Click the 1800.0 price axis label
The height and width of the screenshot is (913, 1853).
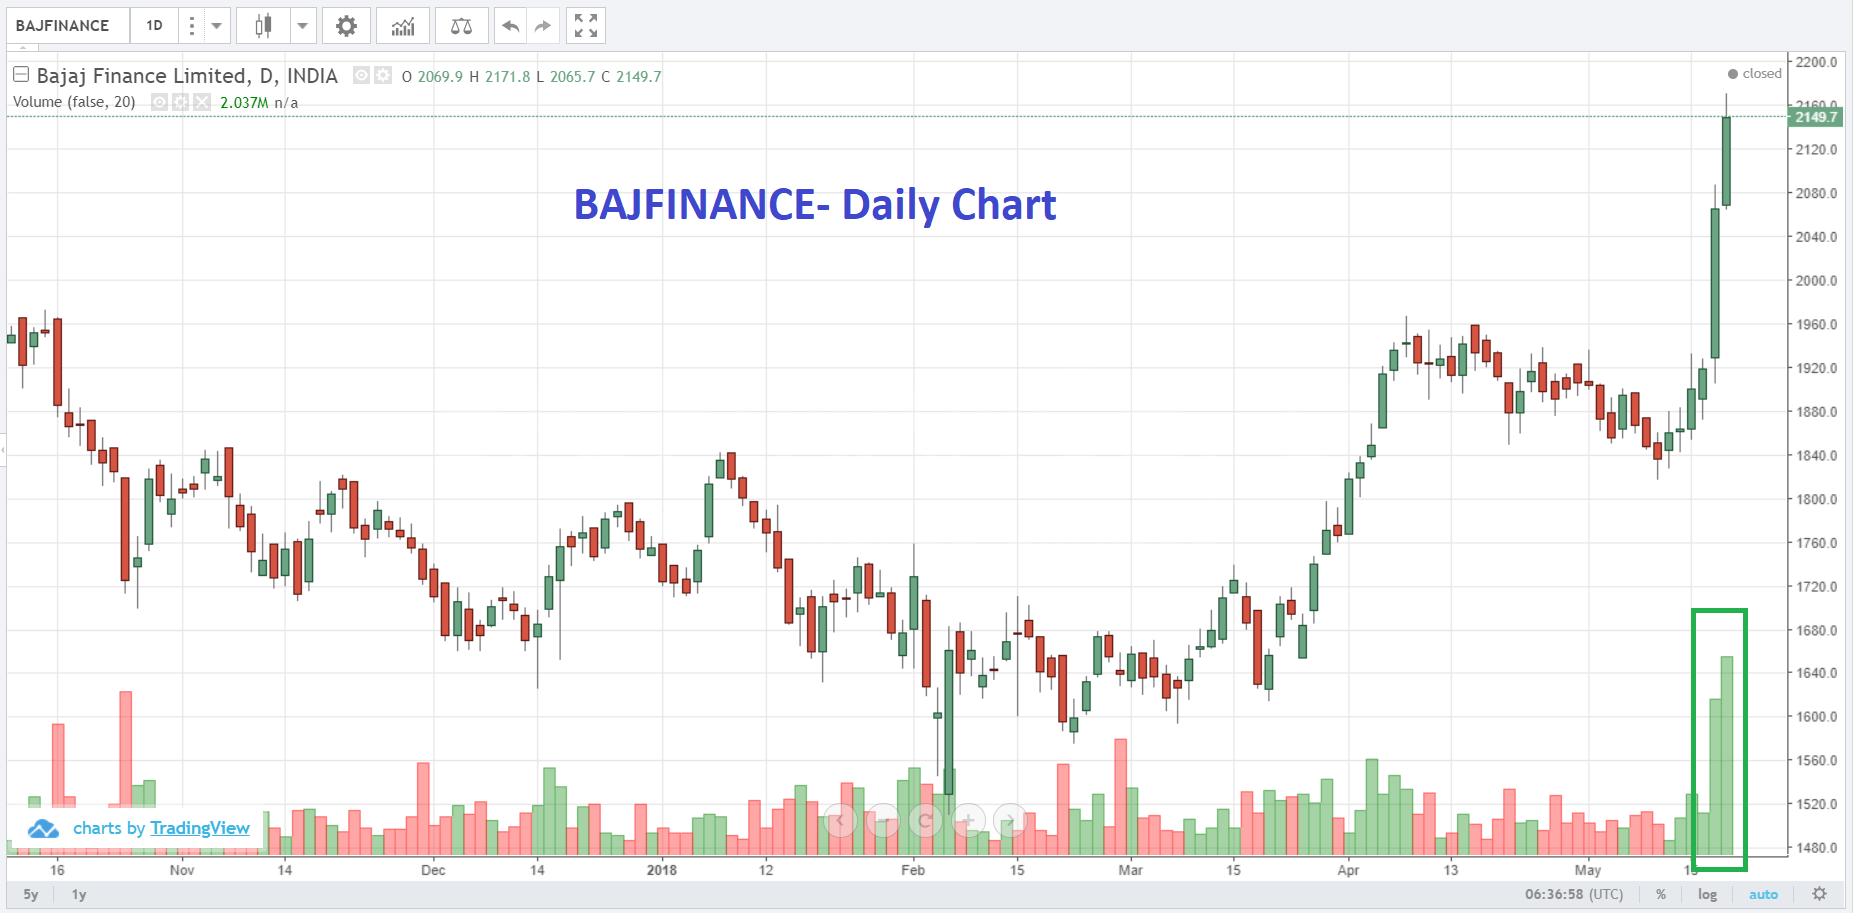1816,499
